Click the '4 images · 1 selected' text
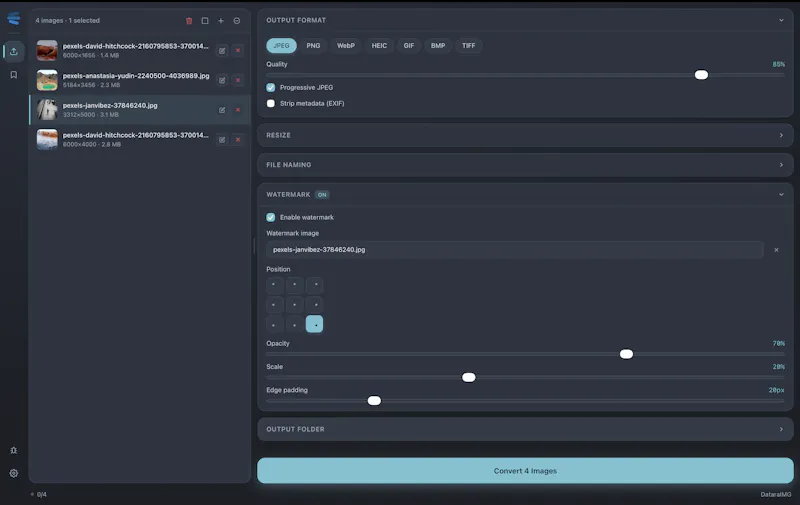Image resolution: width=800 pixels, height=505 pixels. click(68, 21)
